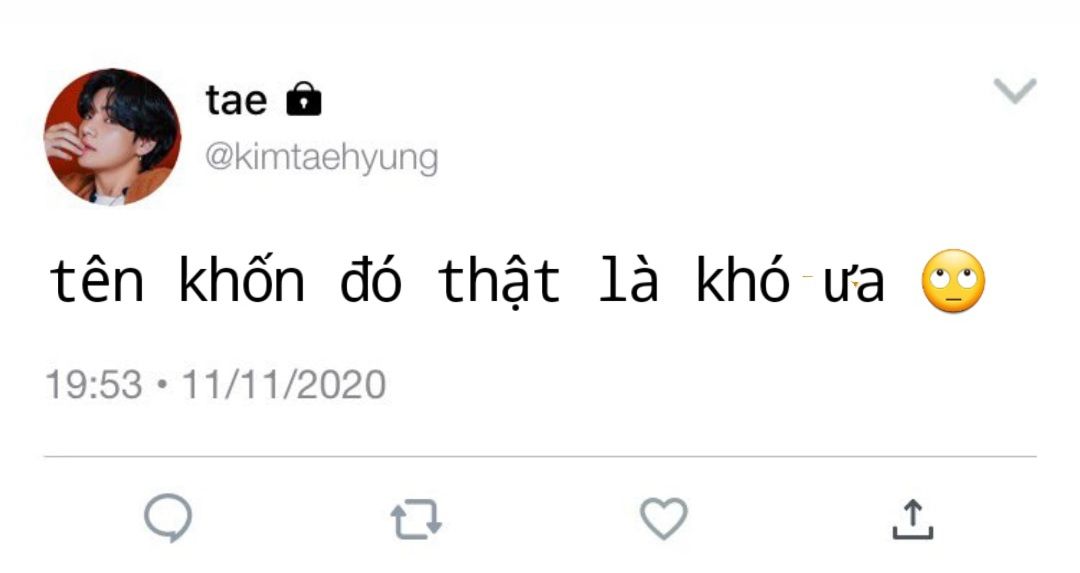Like the tweet with the heart icon
This screenshot has height=573, width=1080.
[664, 519]
